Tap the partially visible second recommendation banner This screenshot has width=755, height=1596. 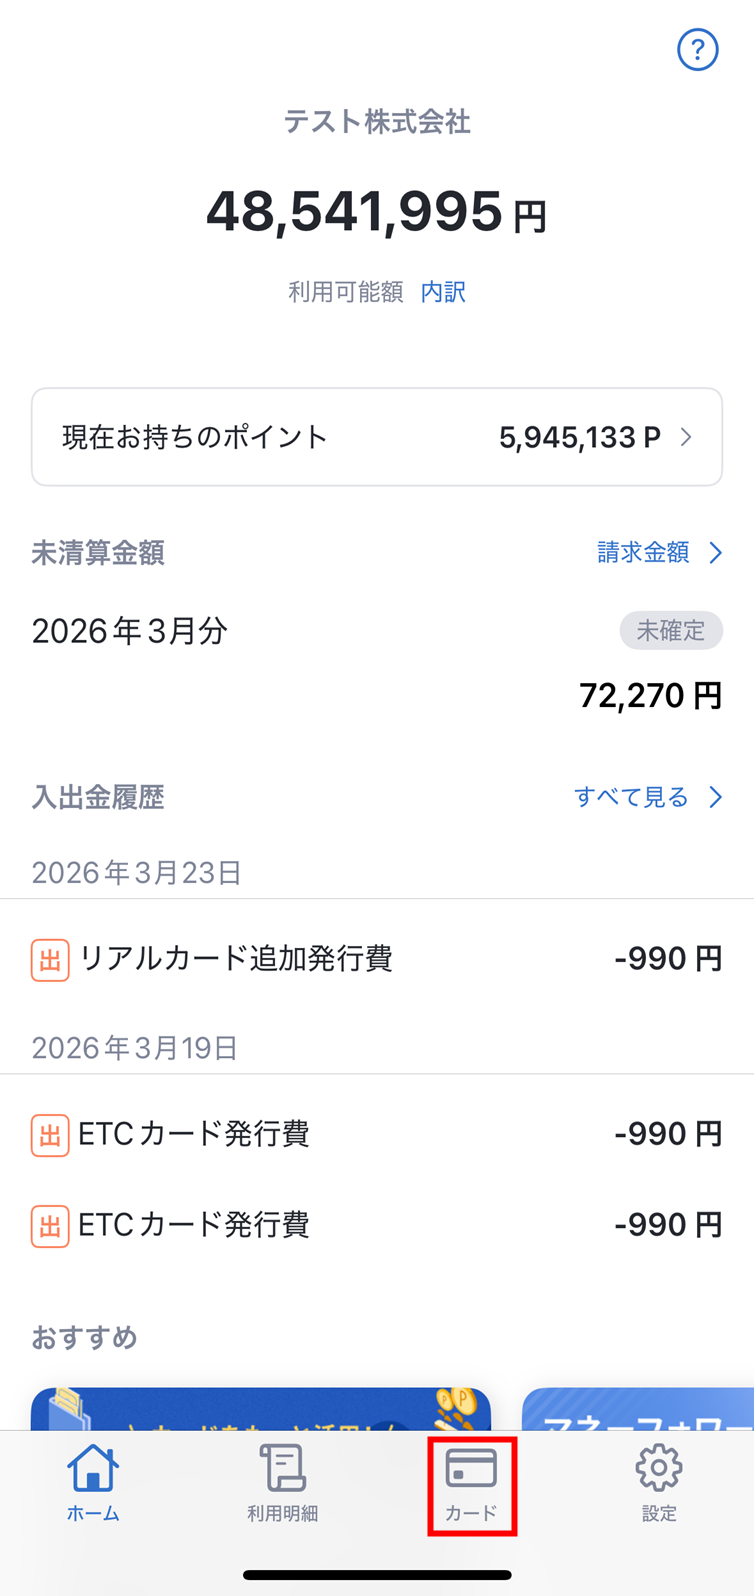click(638, 1409)
